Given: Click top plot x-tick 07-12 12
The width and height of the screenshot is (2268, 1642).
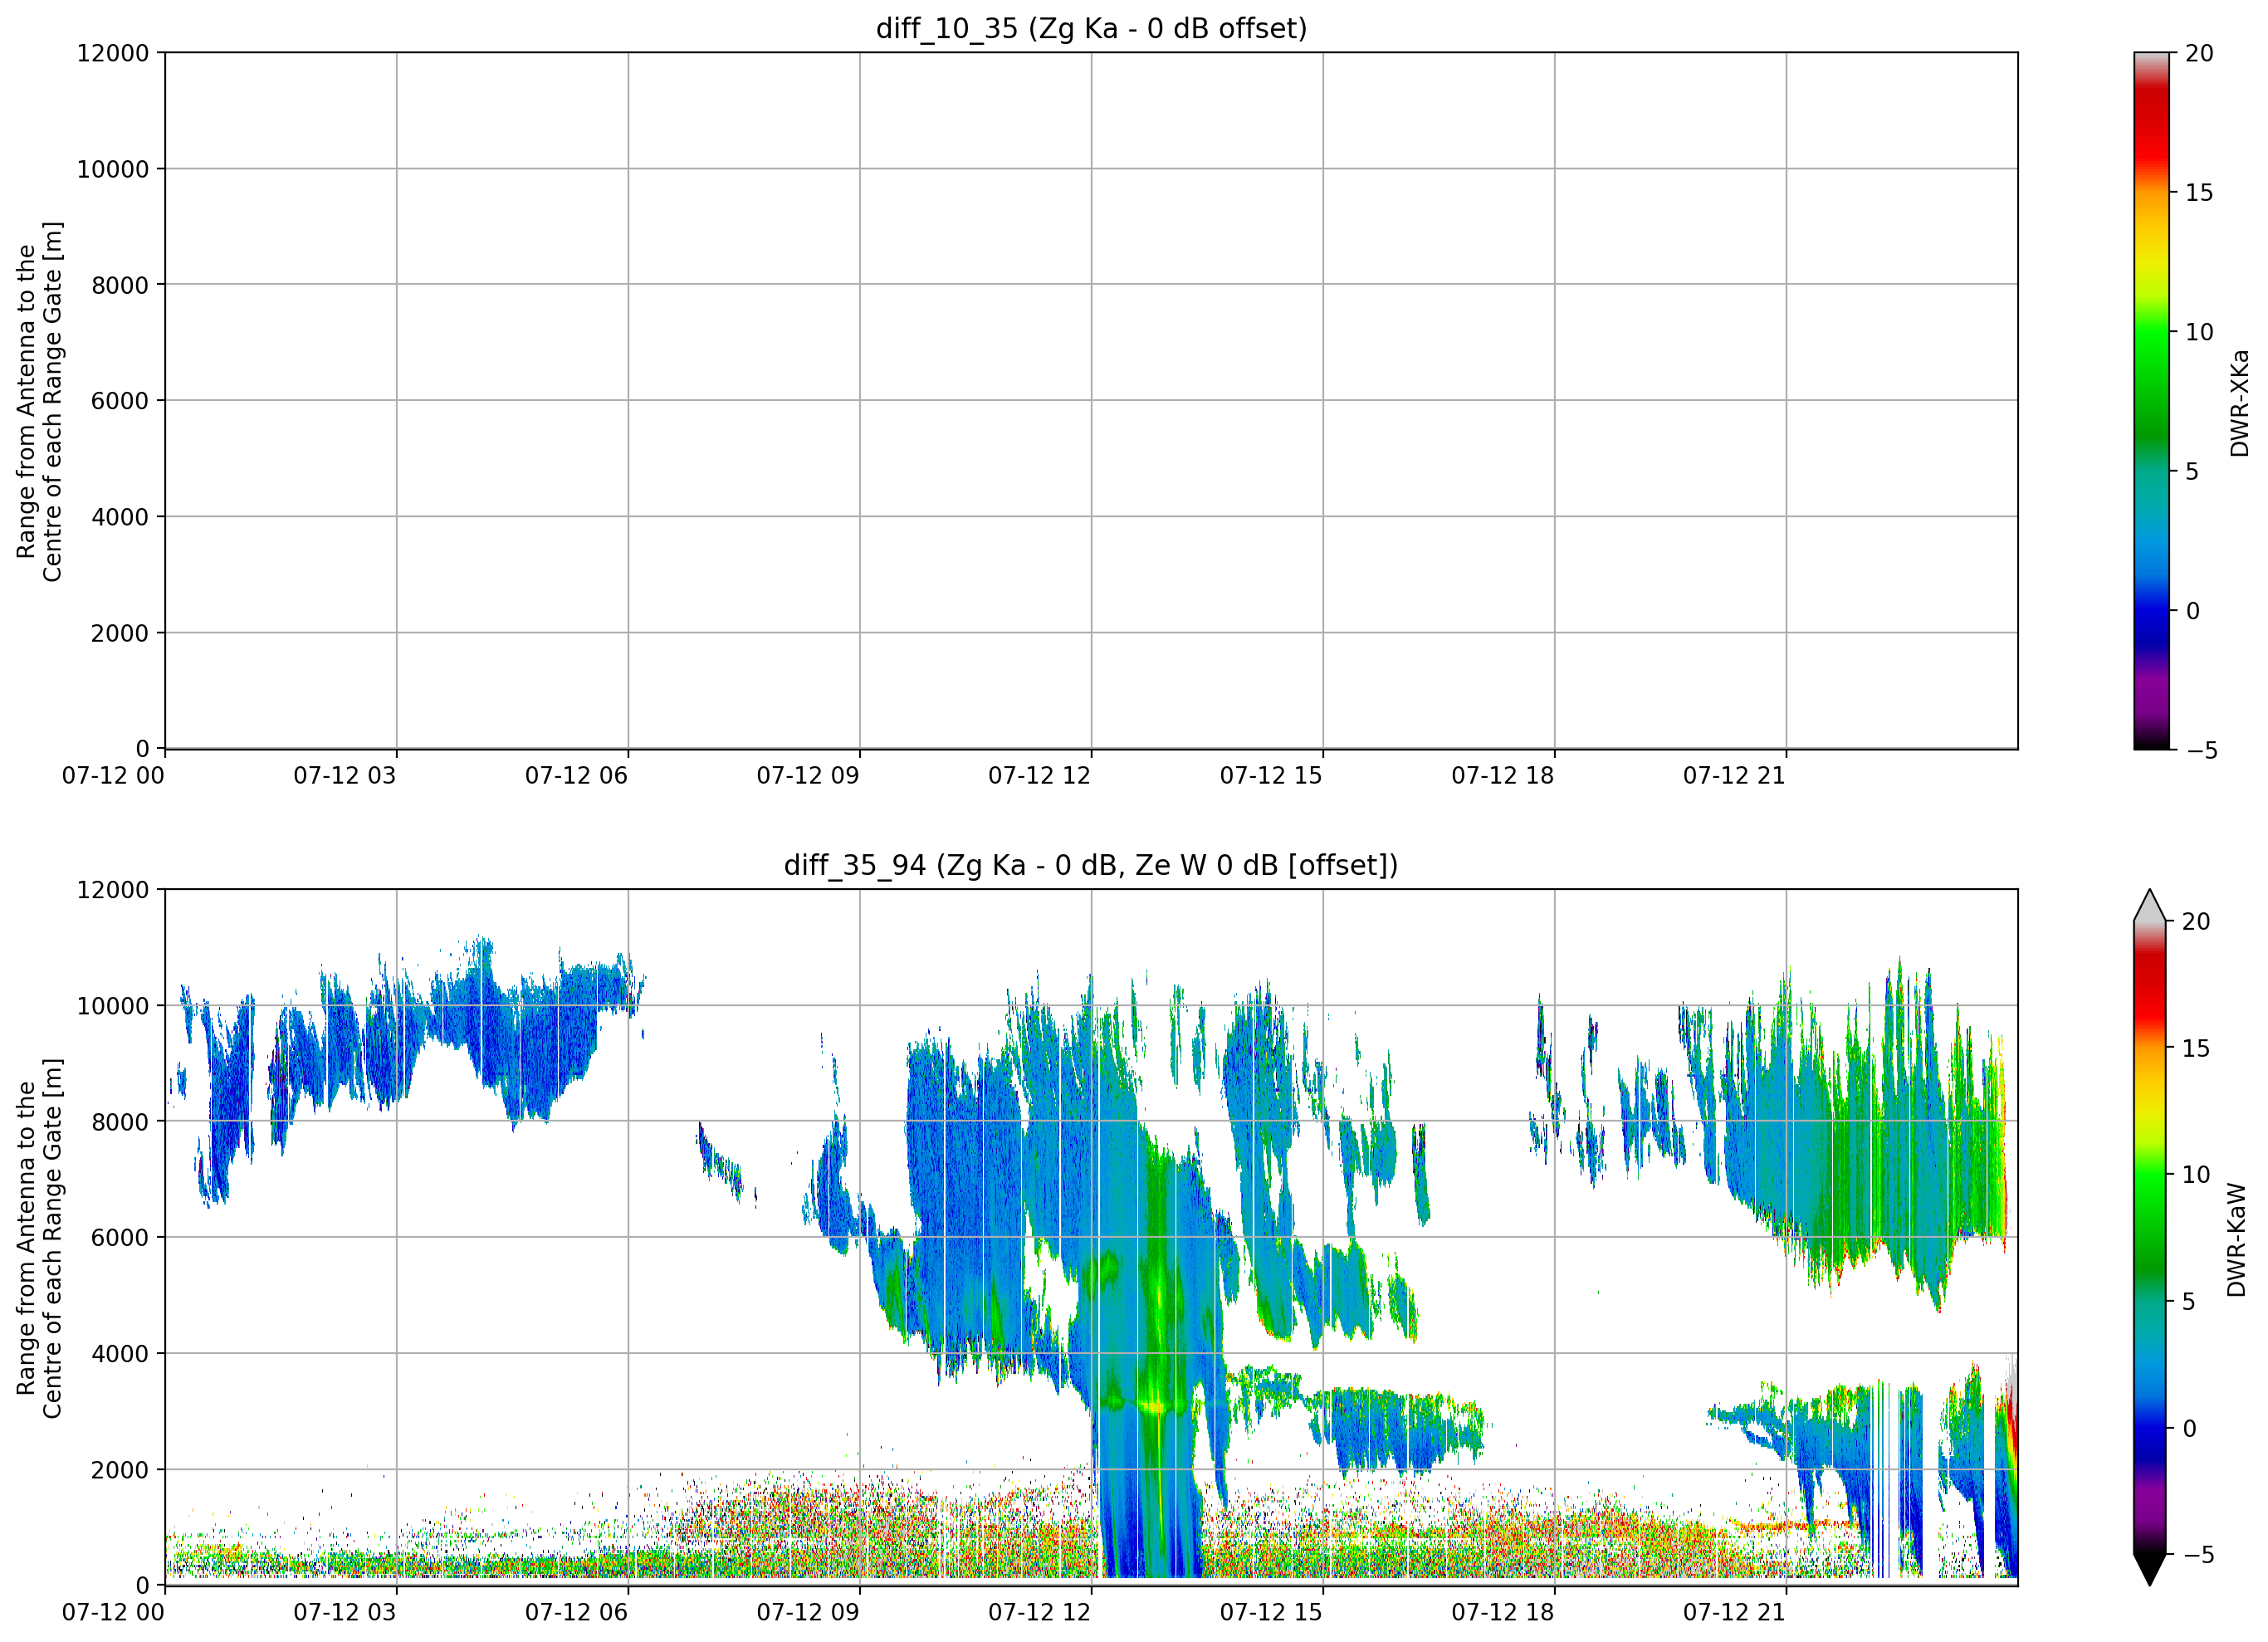Looking at the screenshot, I should [x=1039, y=775].
